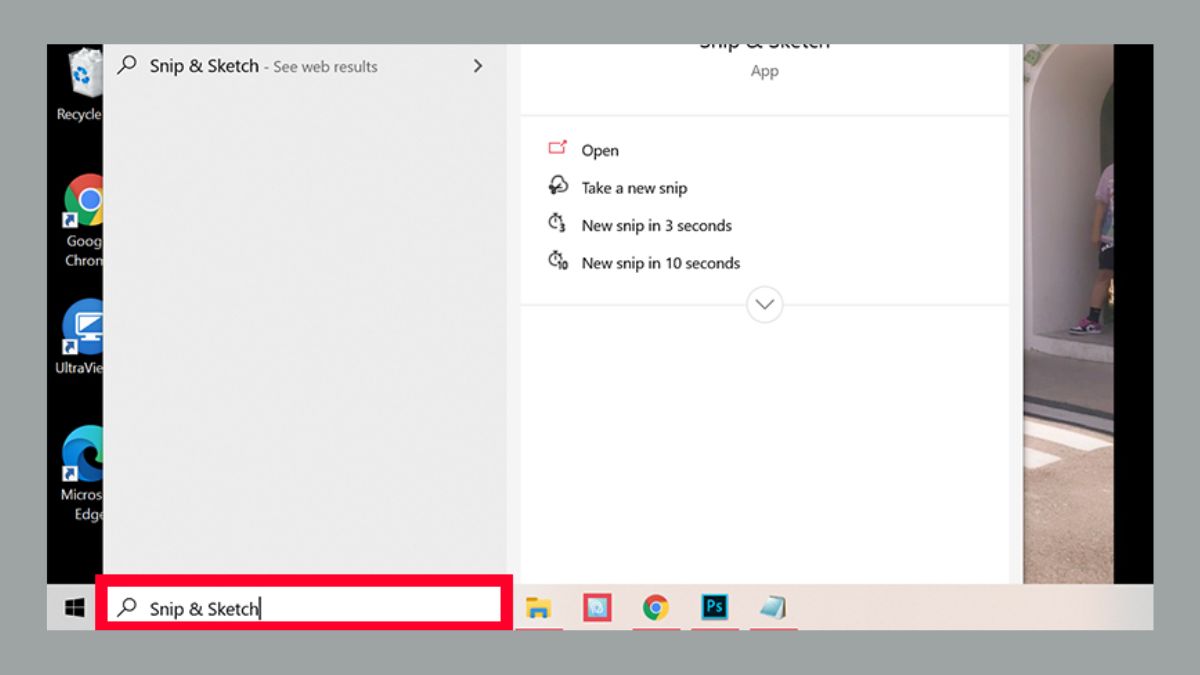1200x675 pixels.
Task: Open Google Chrome from the taskbar
Action: click(x=656, y=607)
